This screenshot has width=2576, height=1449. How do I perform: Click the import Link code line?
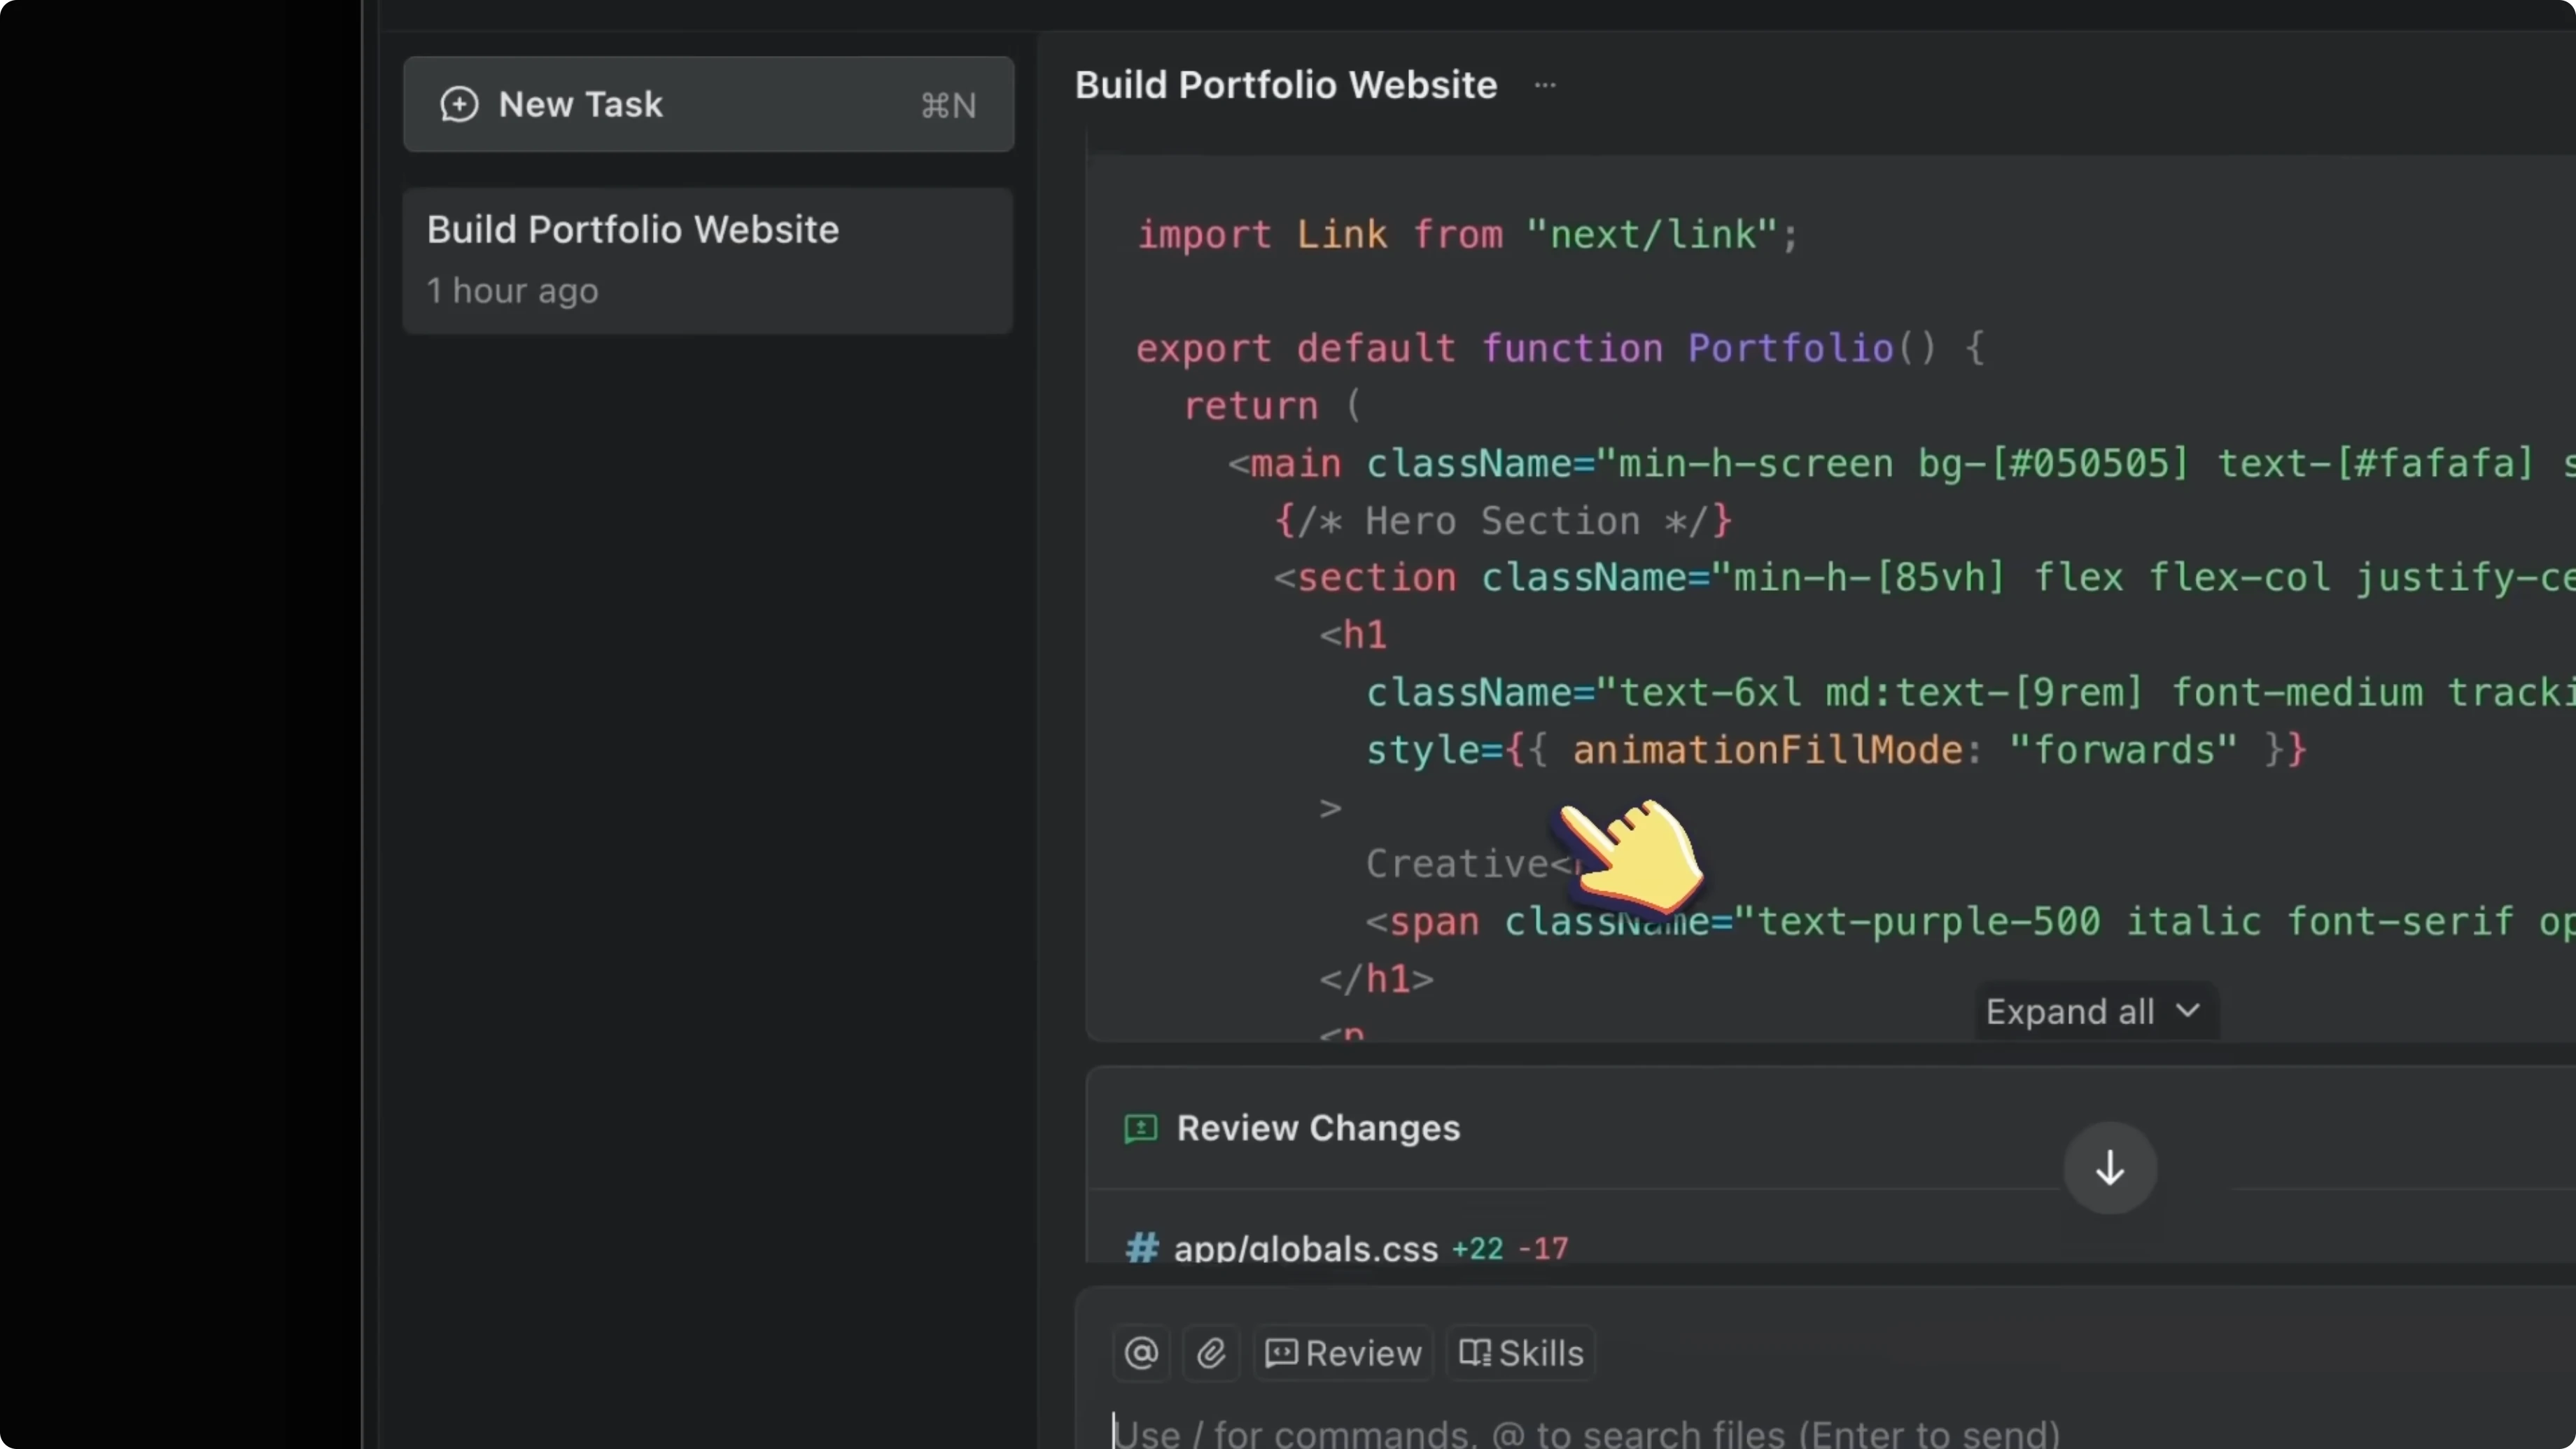pos(1467,235)
